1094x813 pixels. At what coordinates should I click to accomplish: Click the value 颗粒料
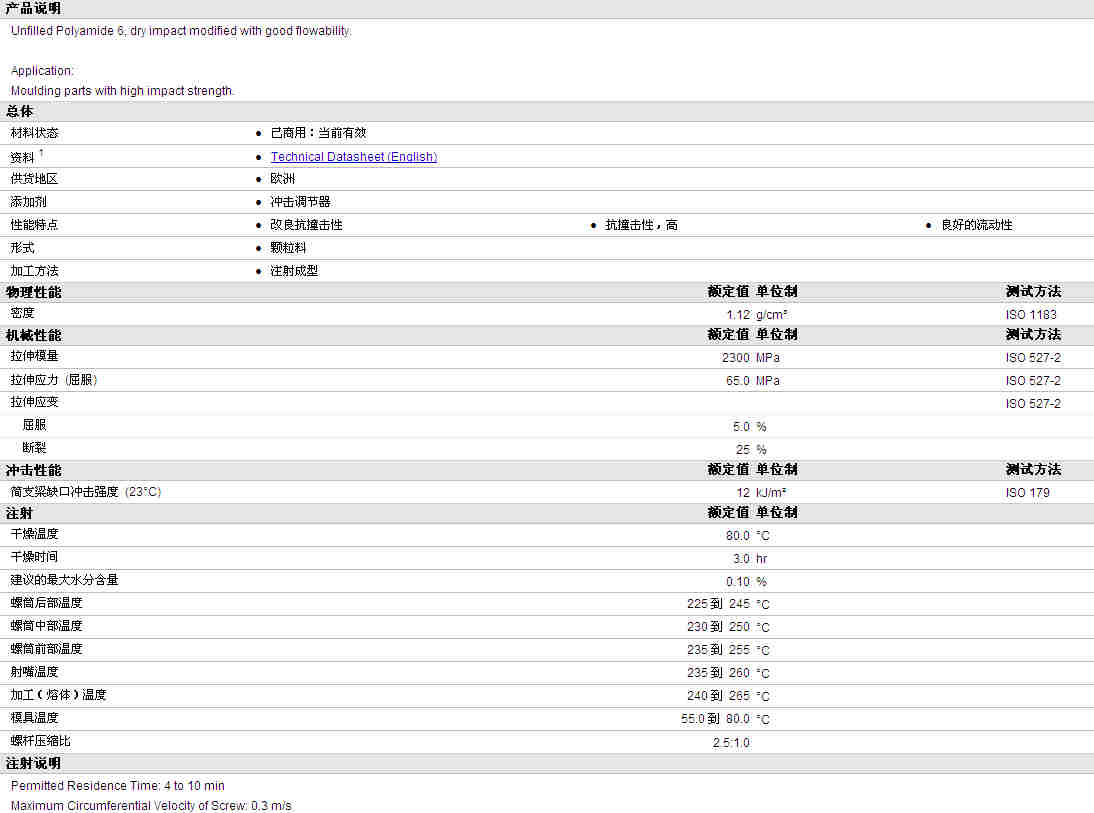[288, 248]
